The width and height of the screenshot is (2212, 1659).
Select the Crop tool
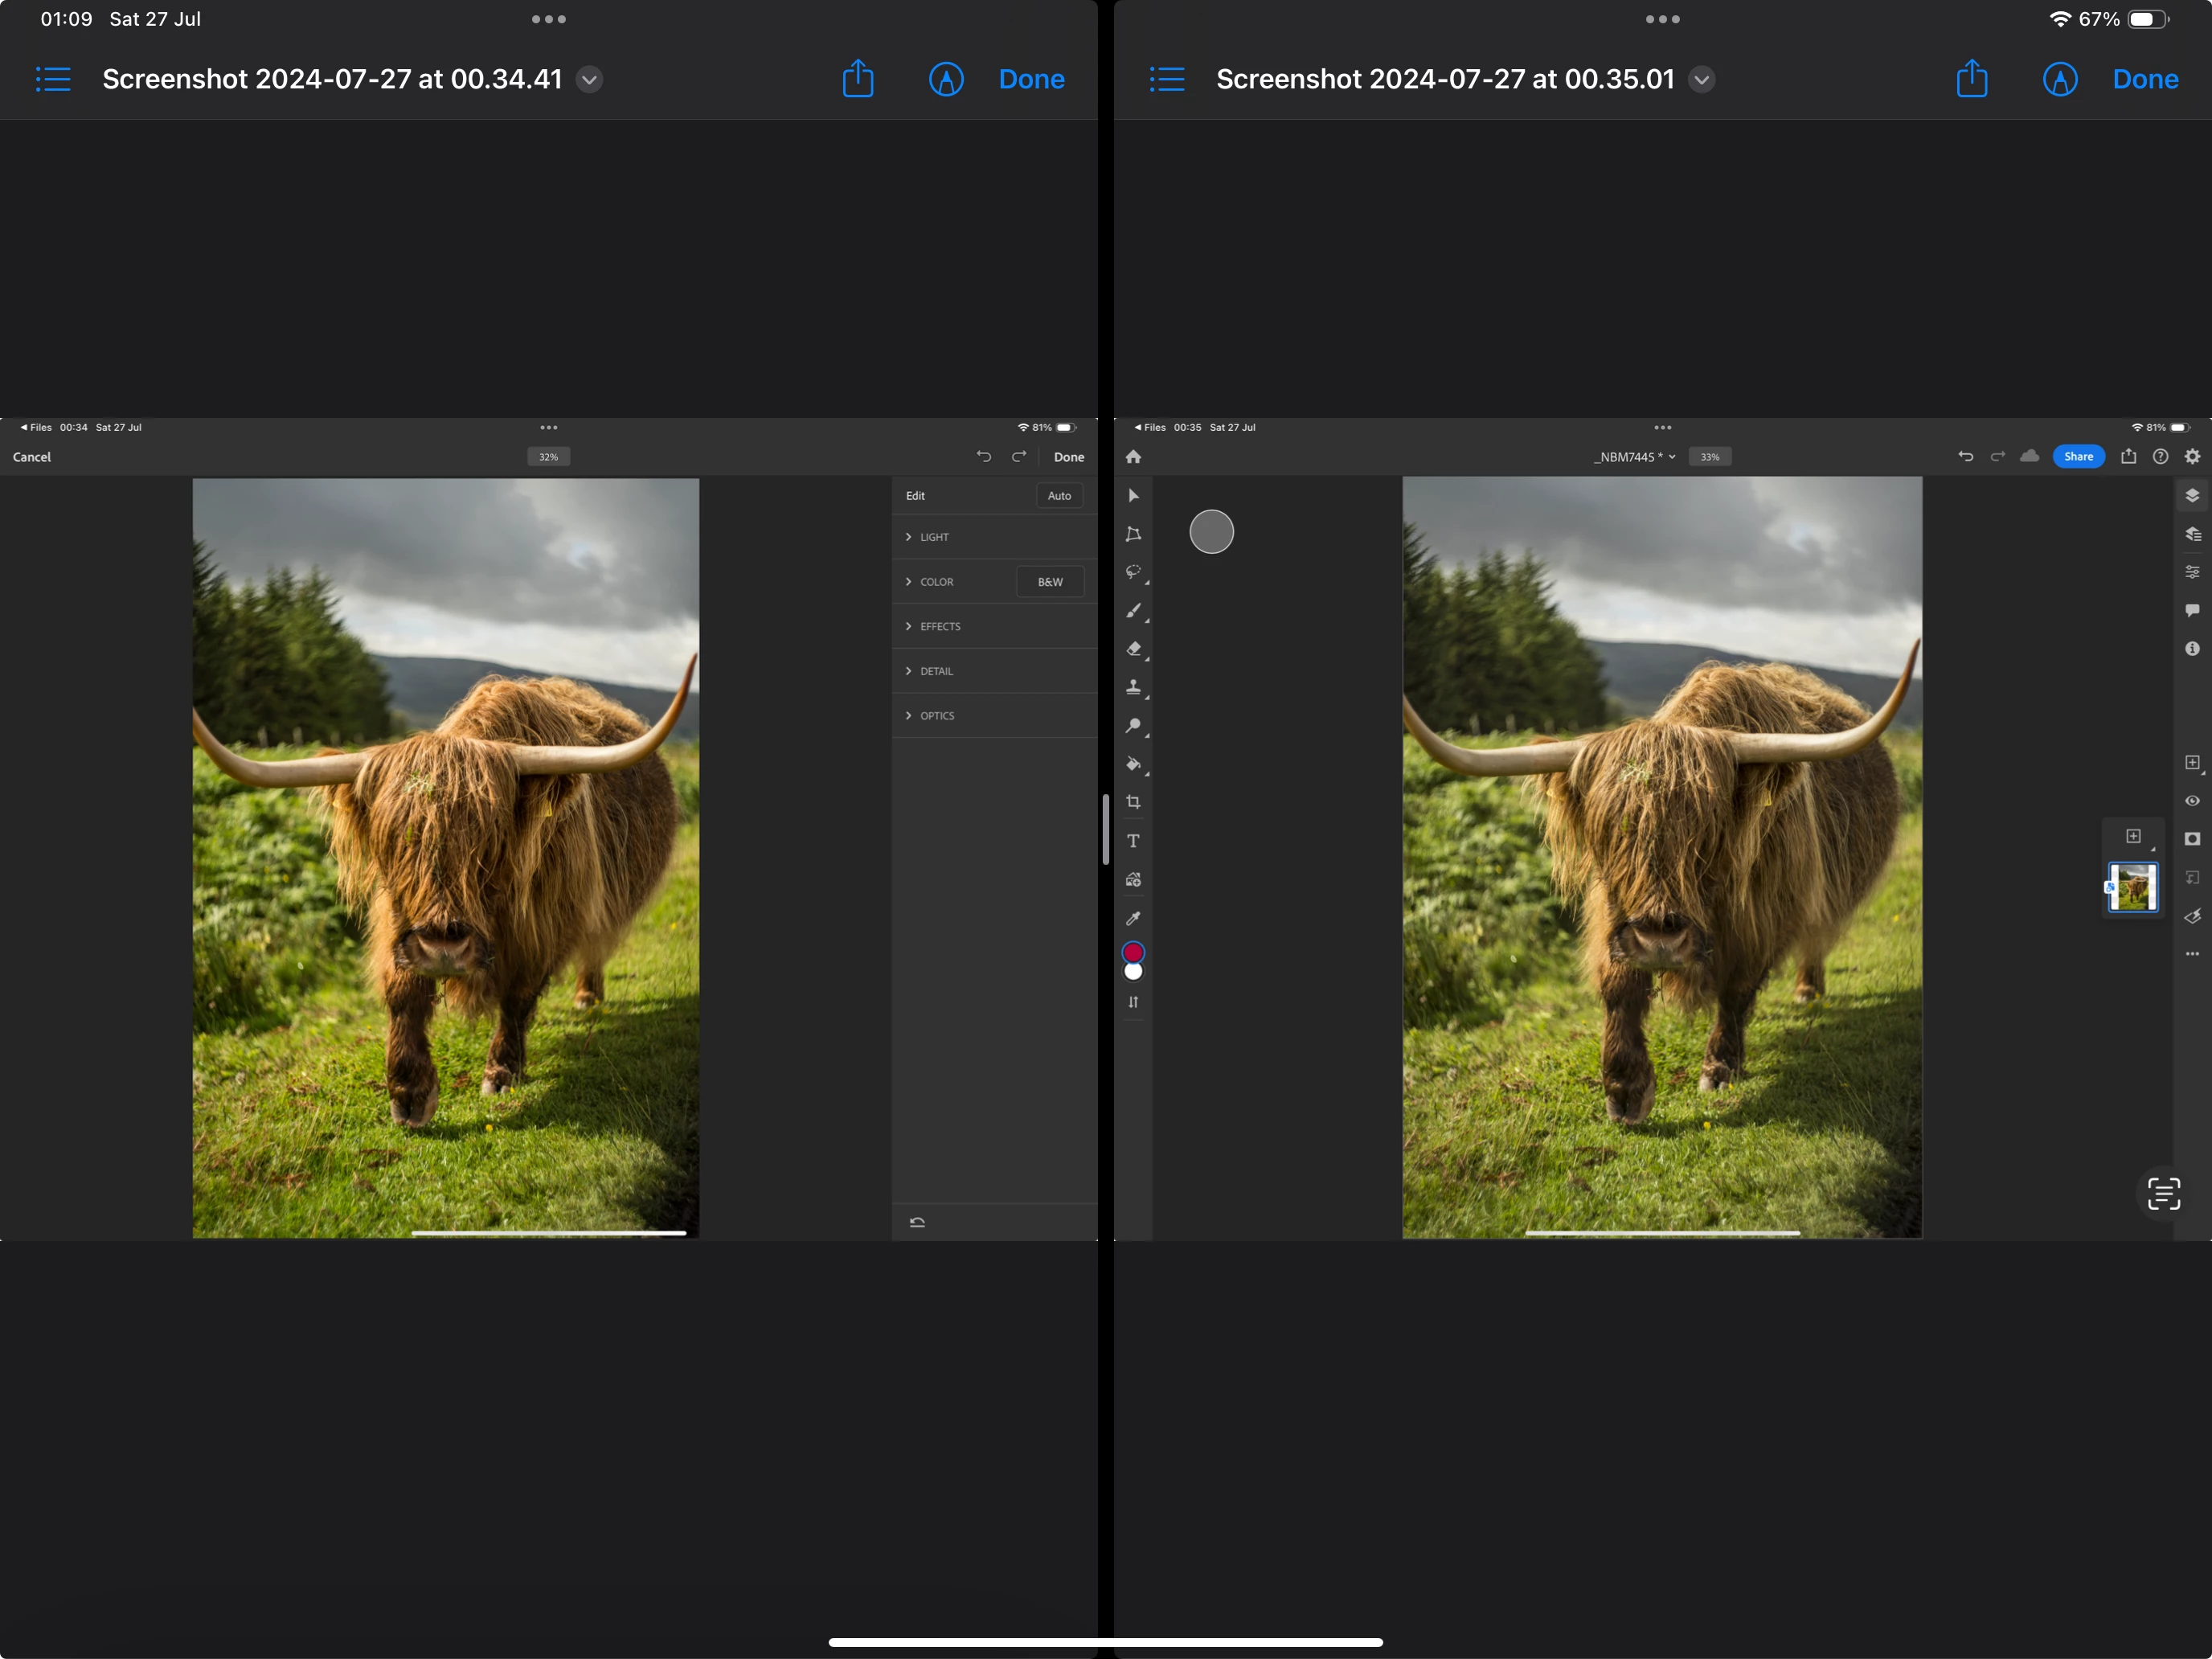(1133, 802)
